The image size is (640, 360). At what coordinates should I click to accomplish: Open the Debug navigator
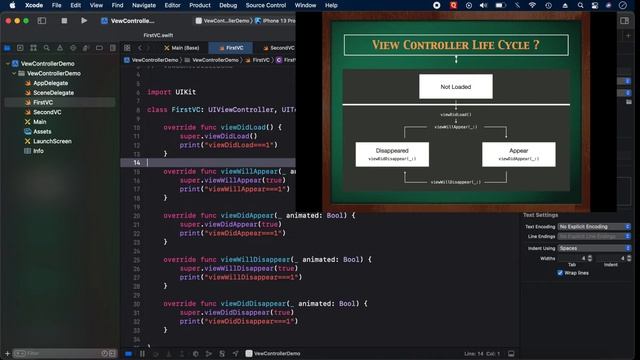[x=86, y=48]
